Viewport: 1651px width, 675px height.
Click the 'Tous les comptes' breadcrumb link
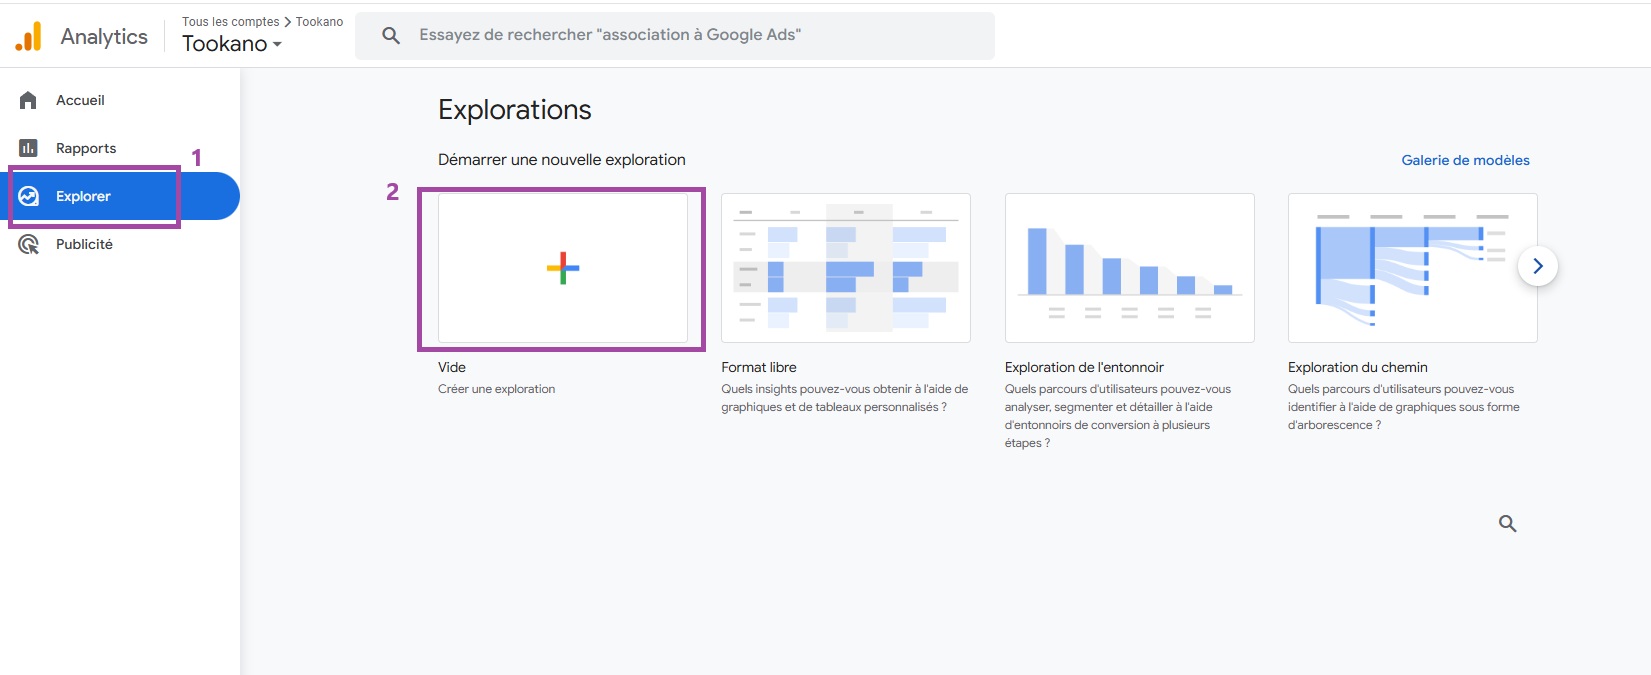230,22
